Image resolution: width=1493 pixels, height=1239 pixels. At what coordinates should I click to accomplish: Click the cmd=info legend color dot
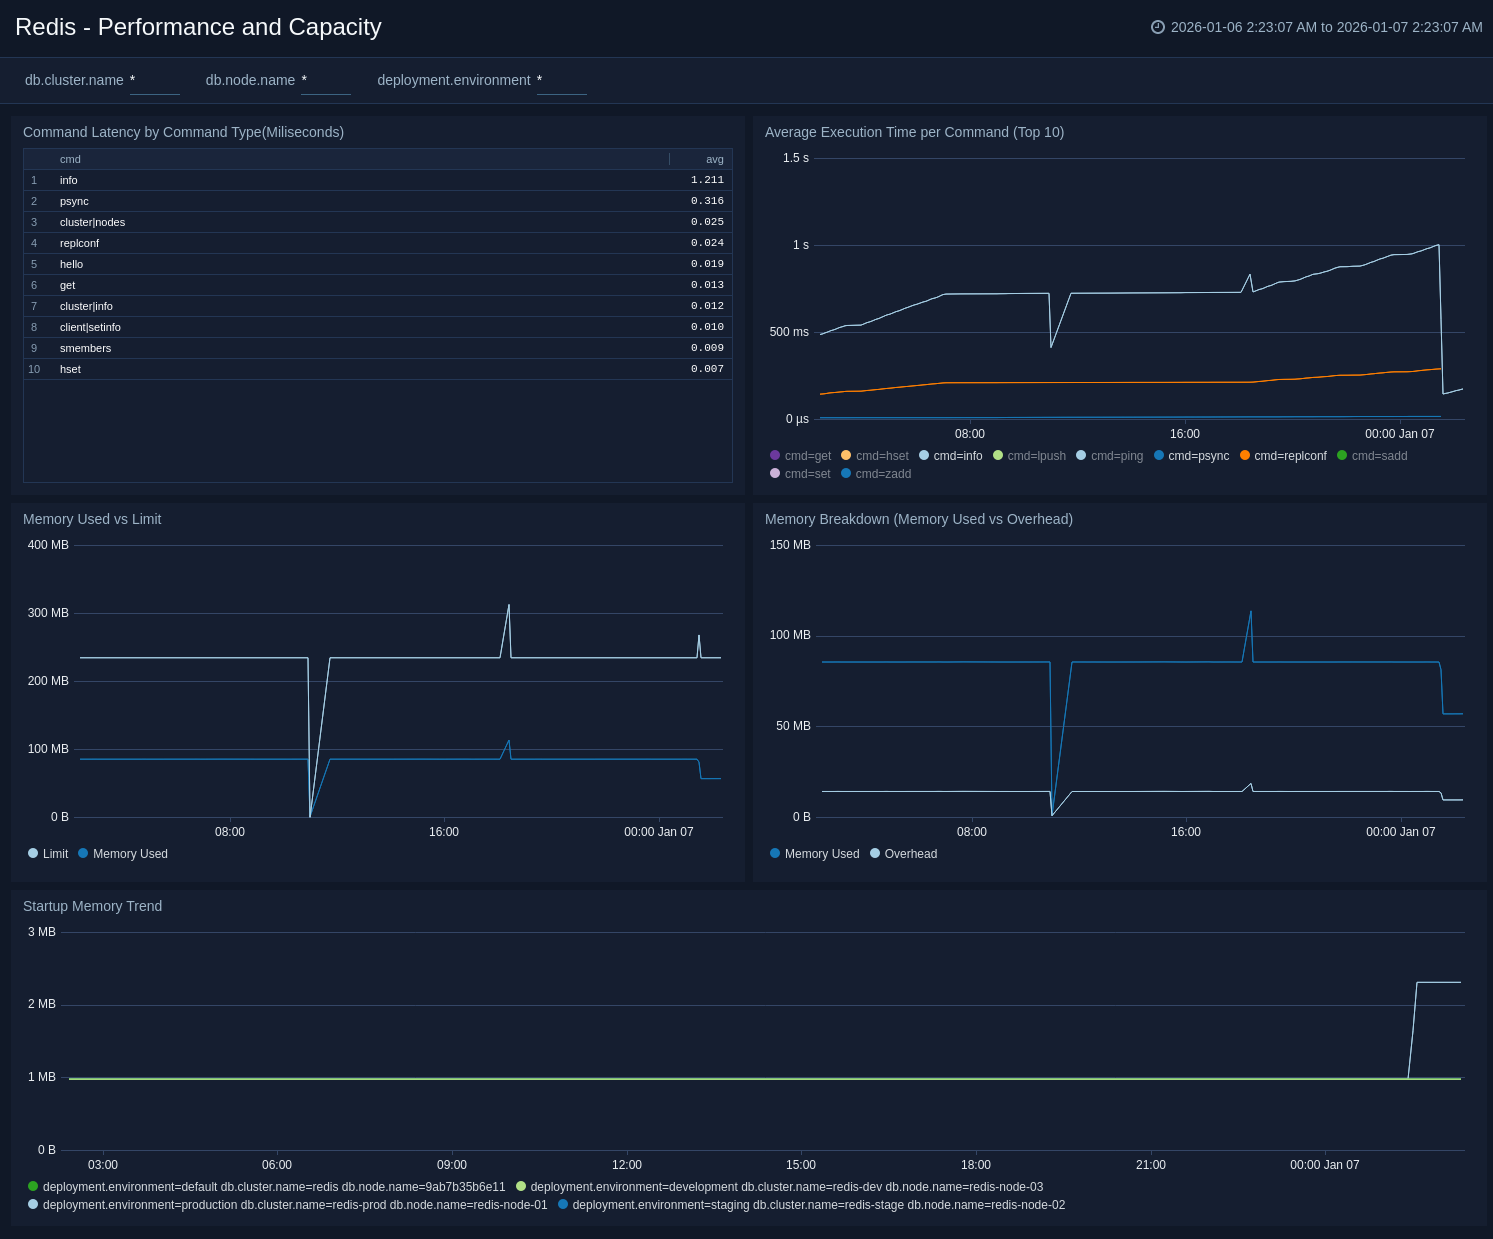coord(924,455)
